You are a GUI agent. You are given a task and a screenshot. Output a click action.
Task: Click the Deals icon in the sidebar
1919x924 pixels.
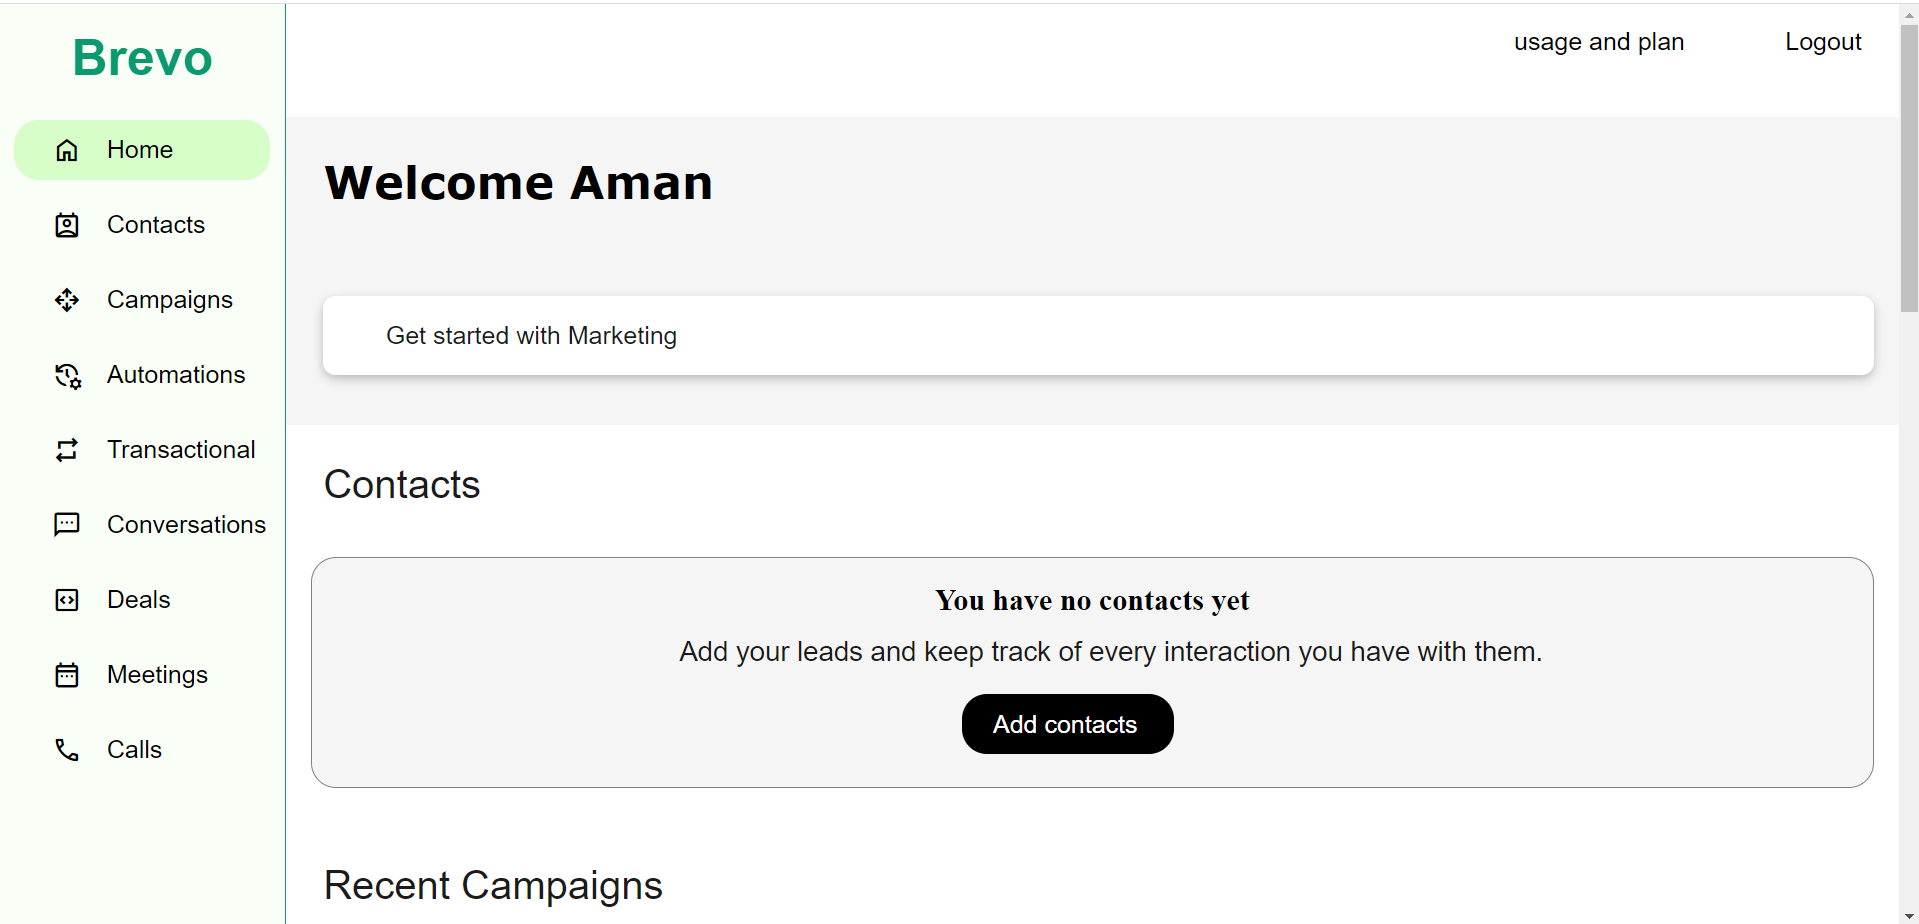pos(66,599)
